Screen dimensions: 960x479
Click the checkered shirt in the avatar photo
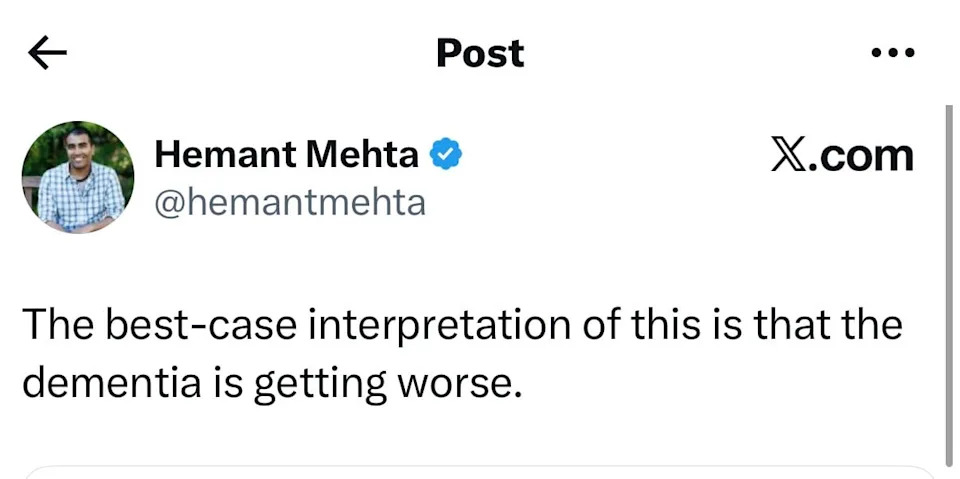tap(80, 200)
